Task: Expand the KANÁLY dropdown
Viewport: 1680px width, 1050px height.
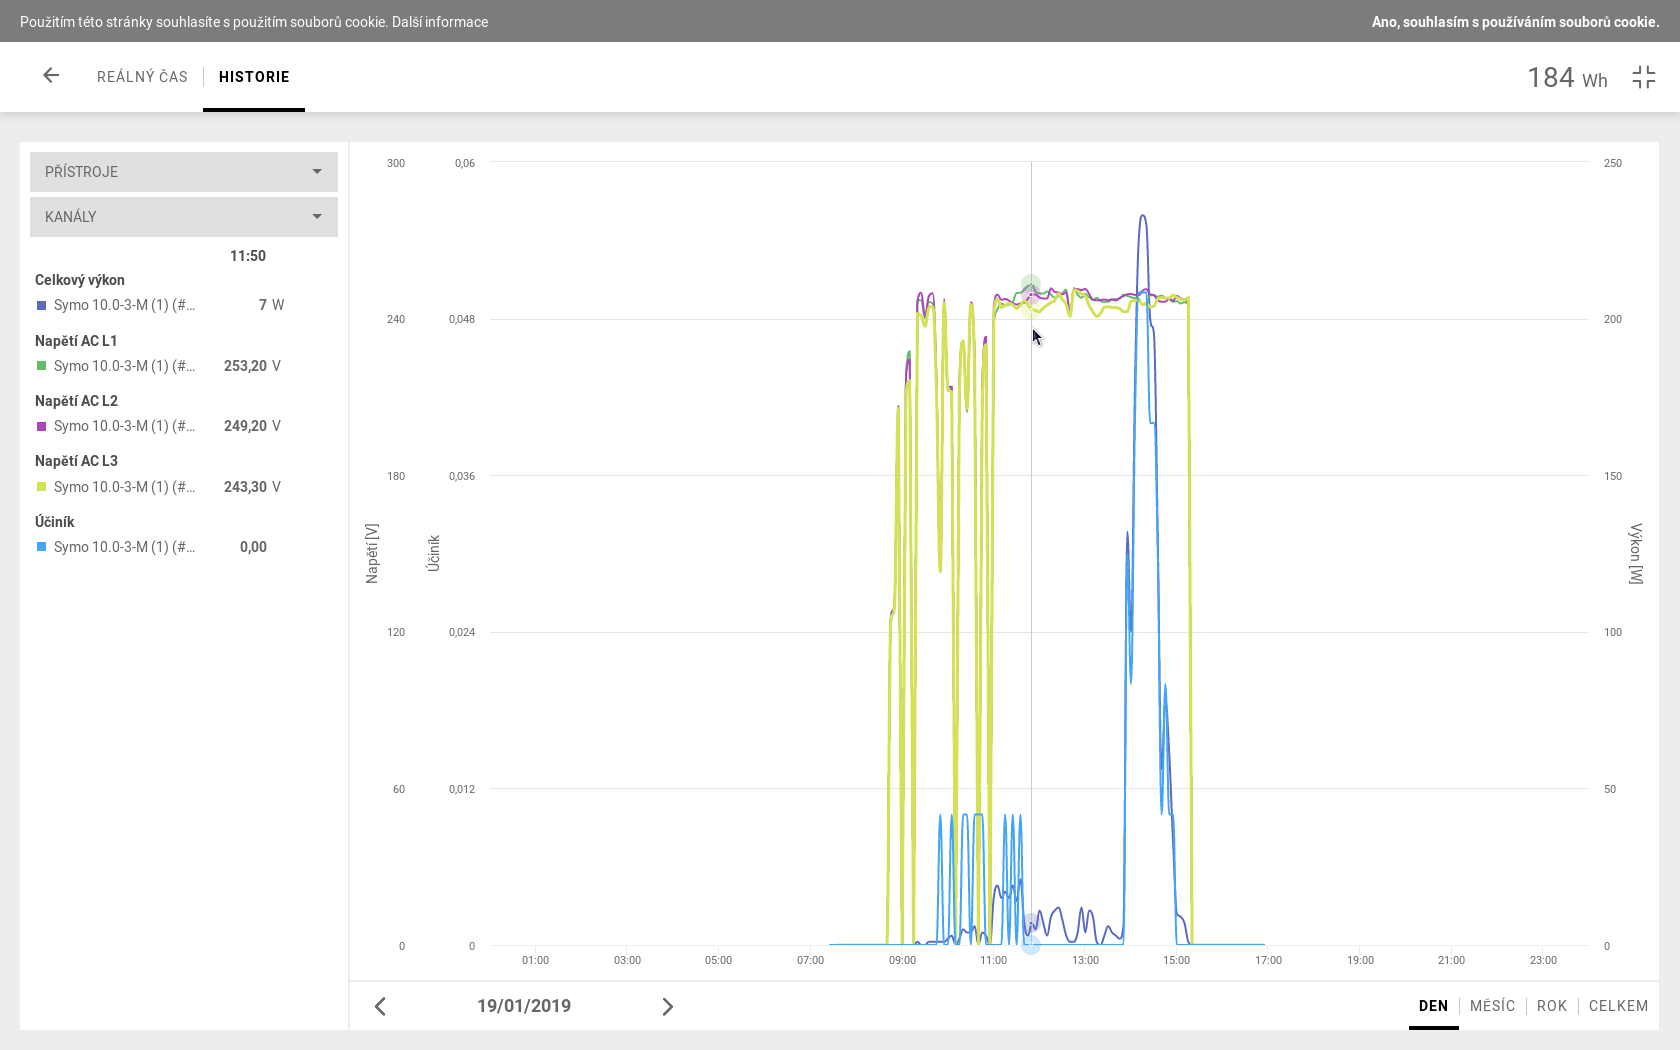Action: click(184, 217)
